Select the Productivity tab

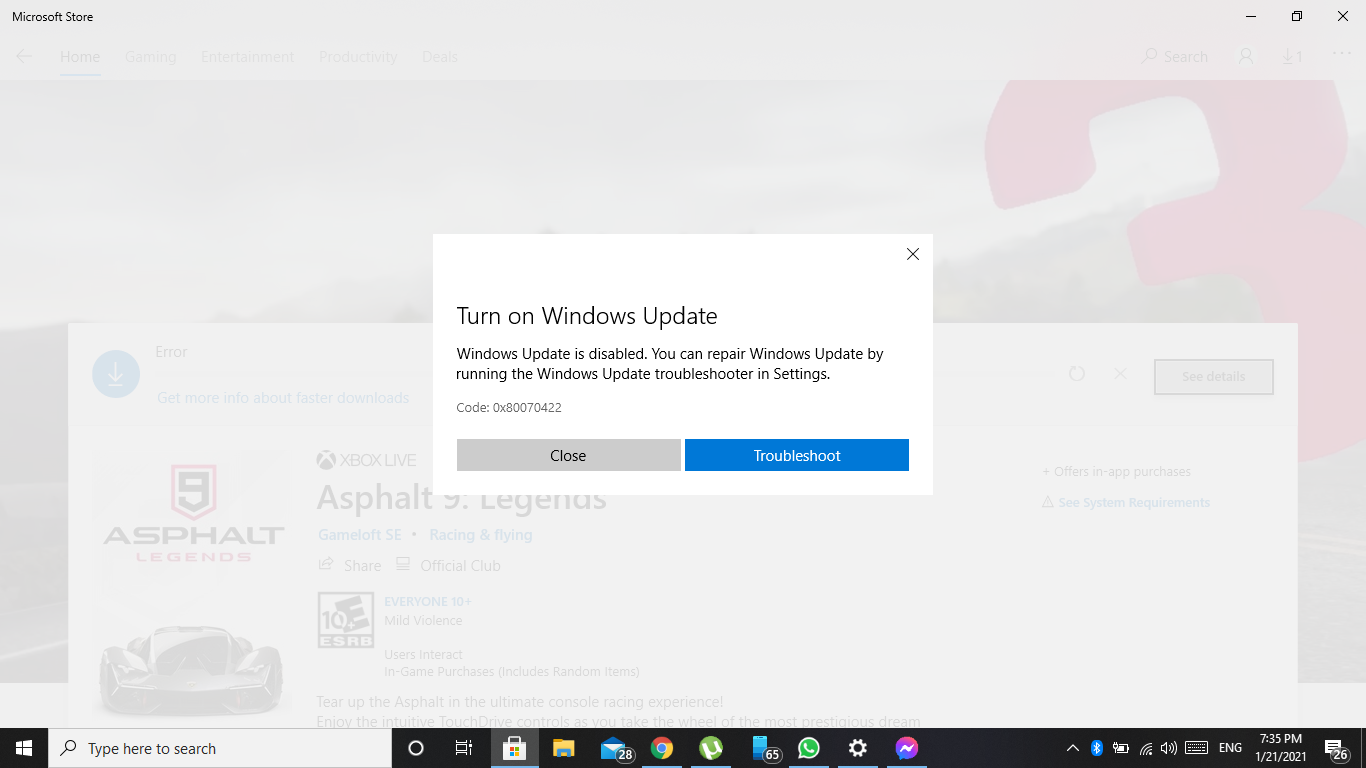click(x=358, y=57)
